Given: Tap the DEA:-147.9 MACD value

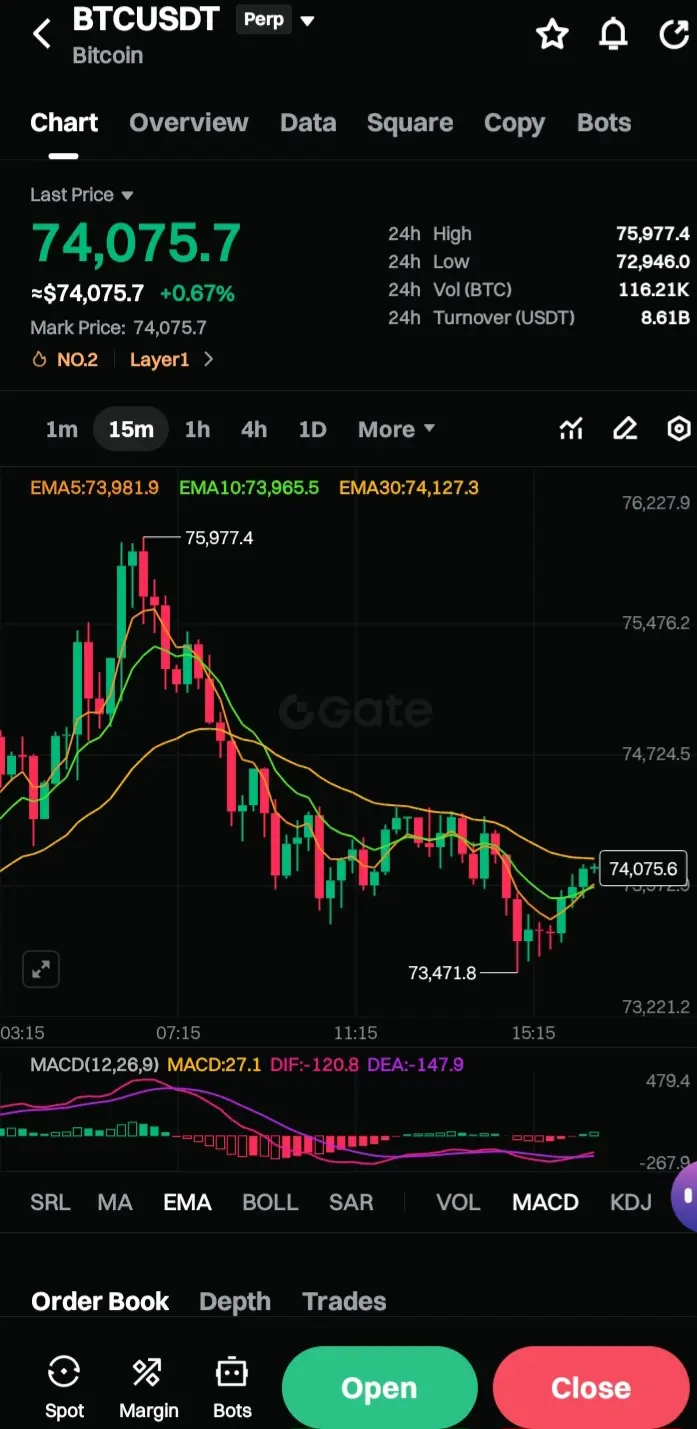Looking at the screenshot, I should [x=416, y=1065].
